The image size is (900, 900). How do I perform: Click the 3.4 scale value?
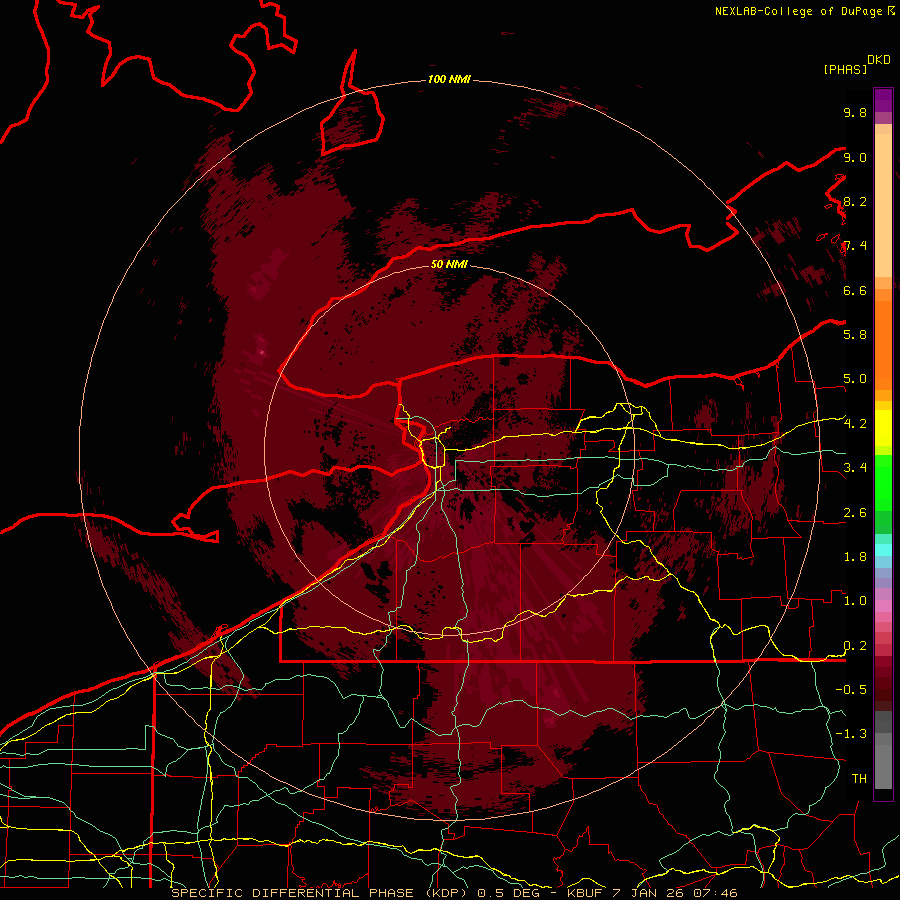point(855,468)
